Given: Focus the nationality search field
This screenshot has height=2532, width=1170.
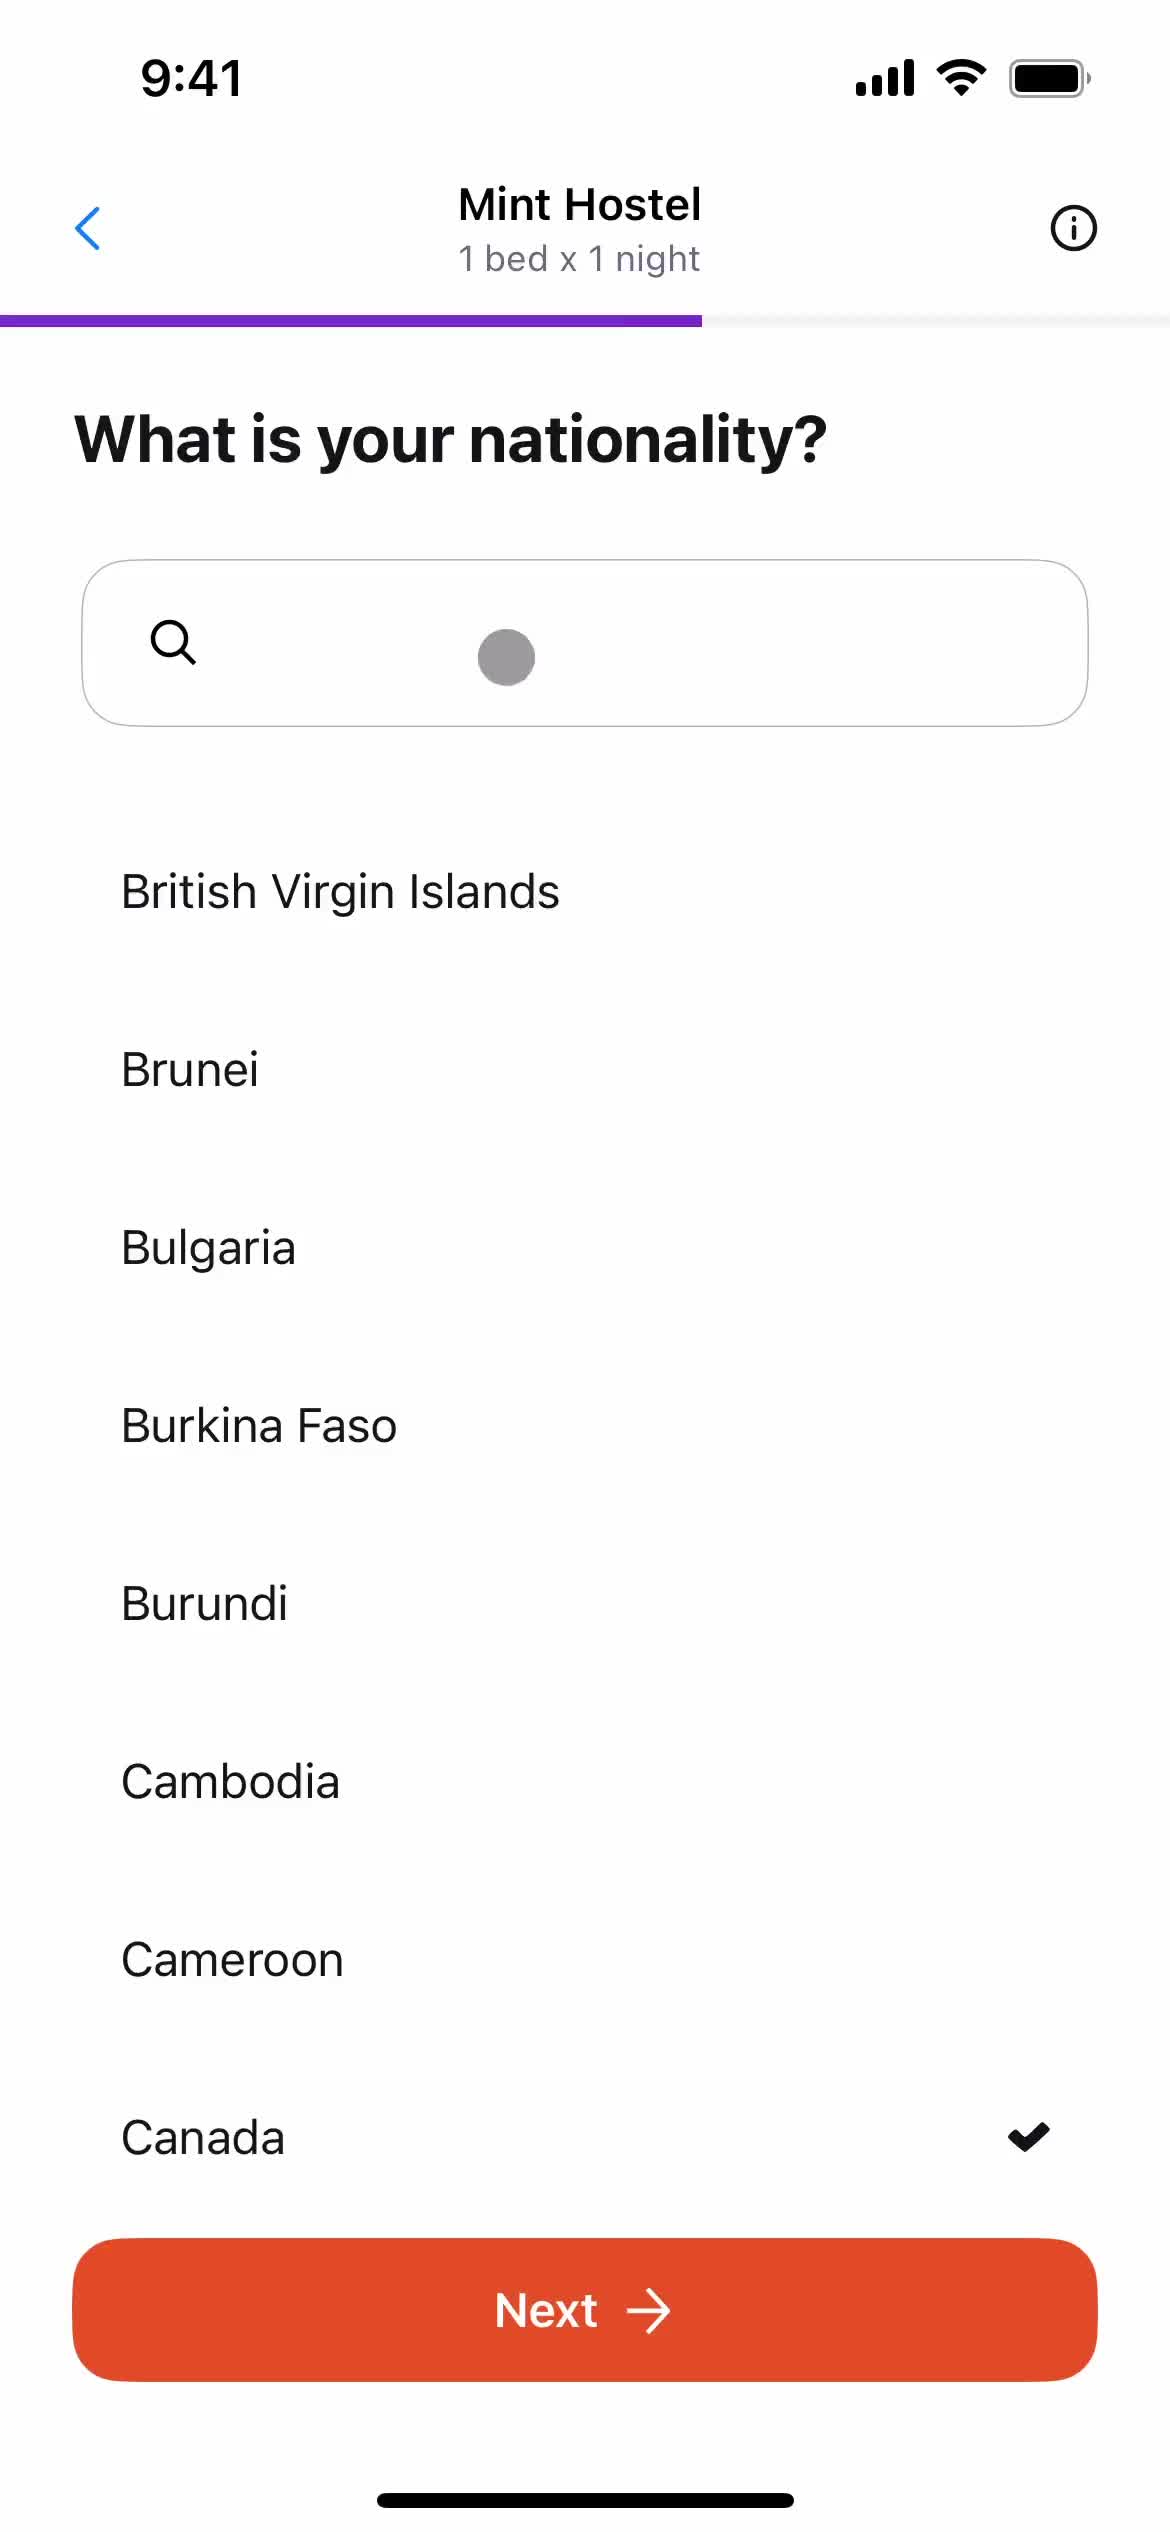Looking at the screenshot, I should point(585,643).
